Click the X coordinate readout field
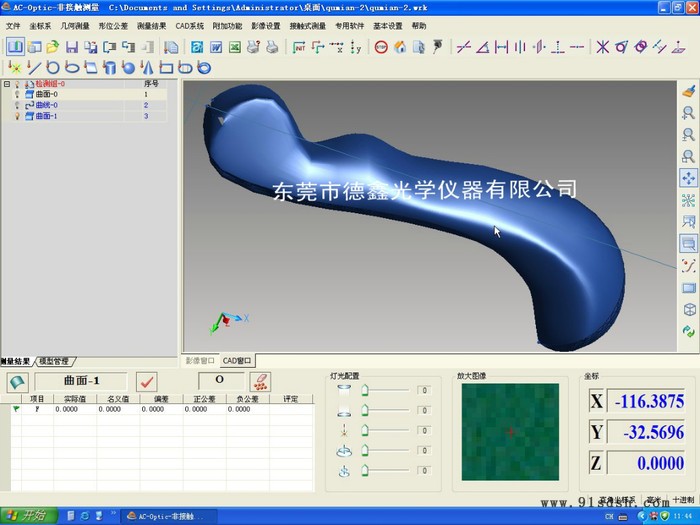The image size is (700, 525). coord(646,401)
